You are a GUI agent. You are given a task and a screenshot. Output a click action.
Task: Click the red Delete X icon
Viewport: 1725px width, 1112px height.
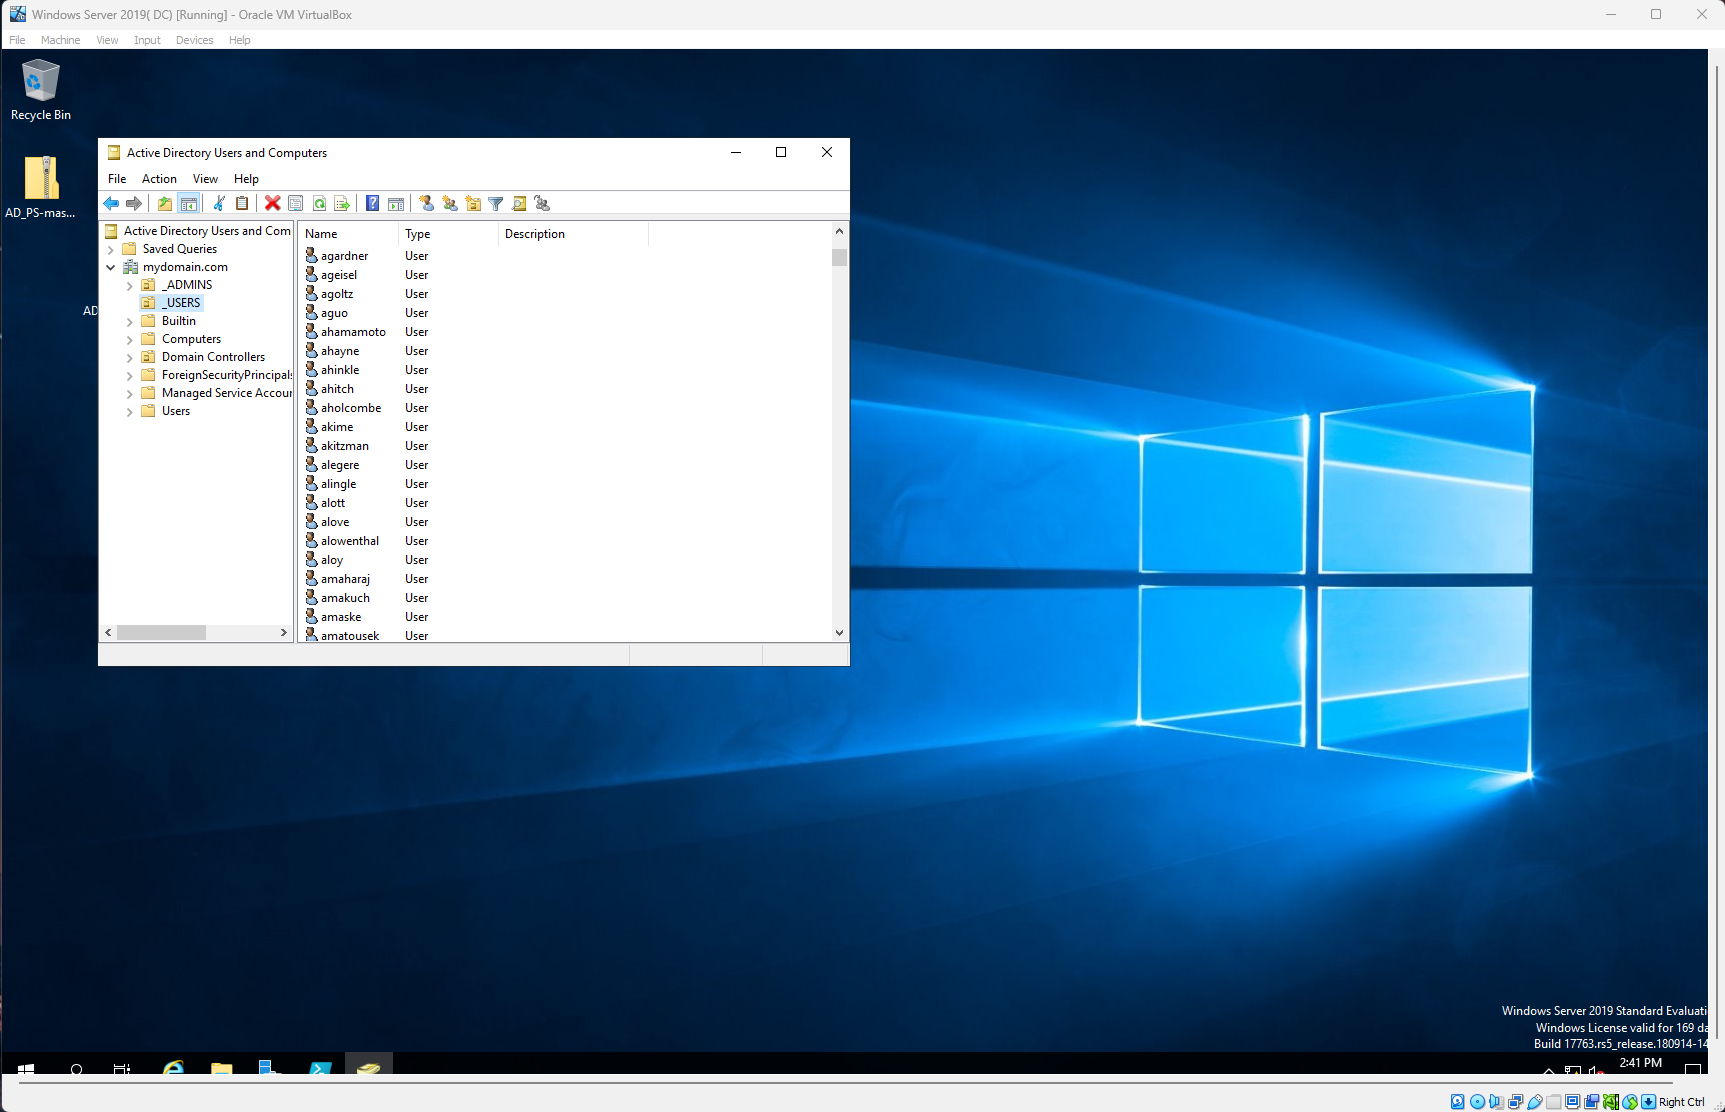tap(273, 204)
